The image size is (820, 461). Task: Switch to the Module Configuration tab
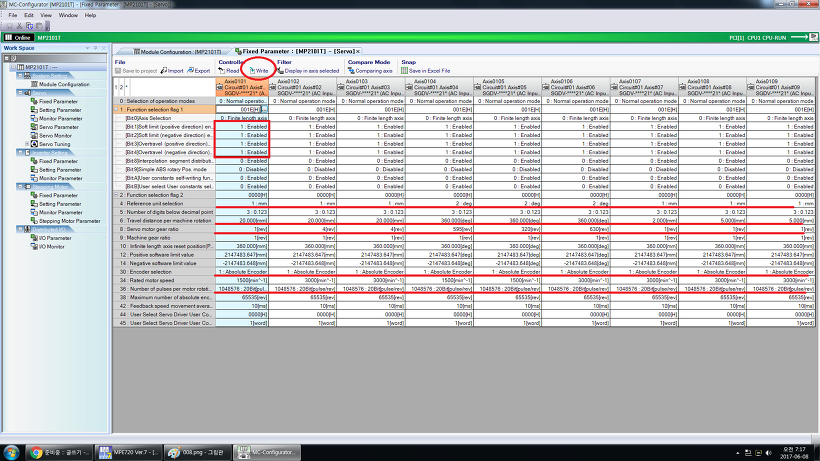[x=177, y=51]
